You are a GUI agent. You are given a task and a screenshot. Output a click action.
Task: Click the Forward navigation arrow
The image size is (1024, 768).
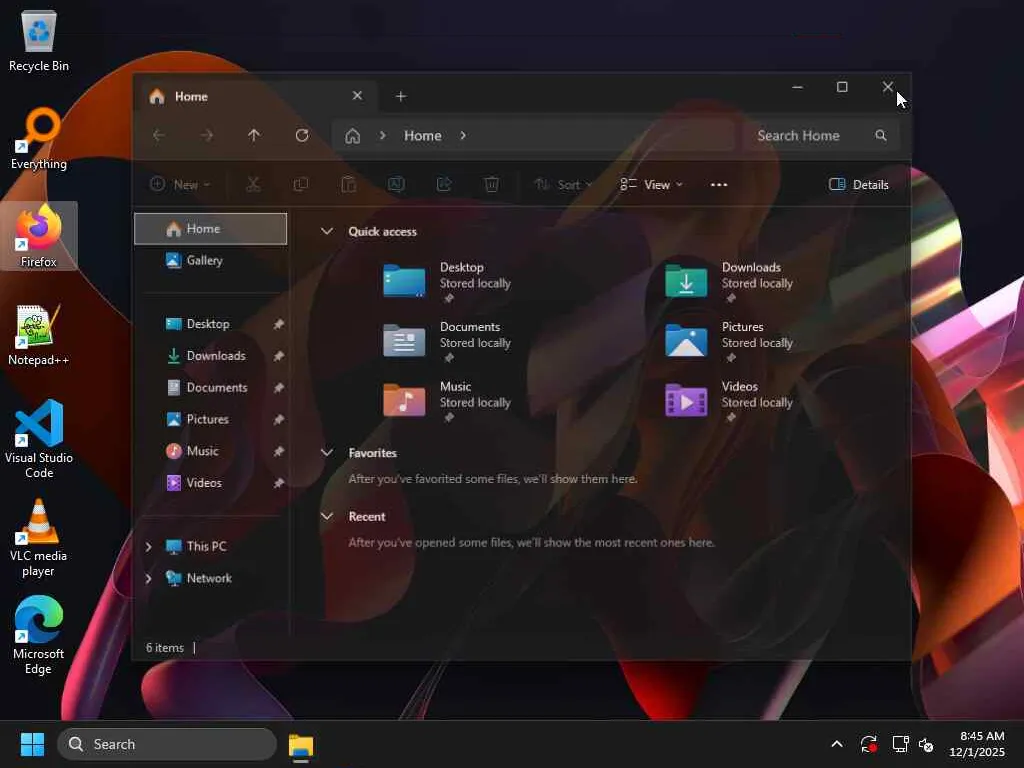click(x=206, y=135)
